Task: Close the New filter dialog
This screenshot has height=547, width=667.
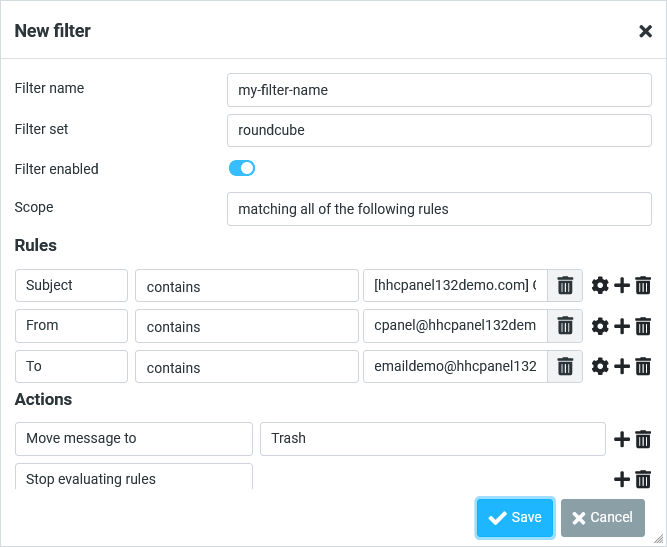Action: [x=645, y=31]
